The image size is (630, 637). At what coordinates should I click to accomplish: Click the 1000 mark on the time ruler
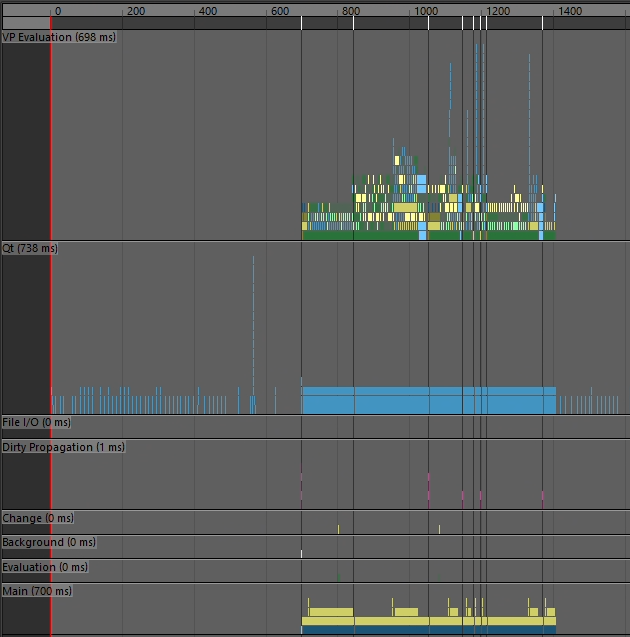click(426, 11)
